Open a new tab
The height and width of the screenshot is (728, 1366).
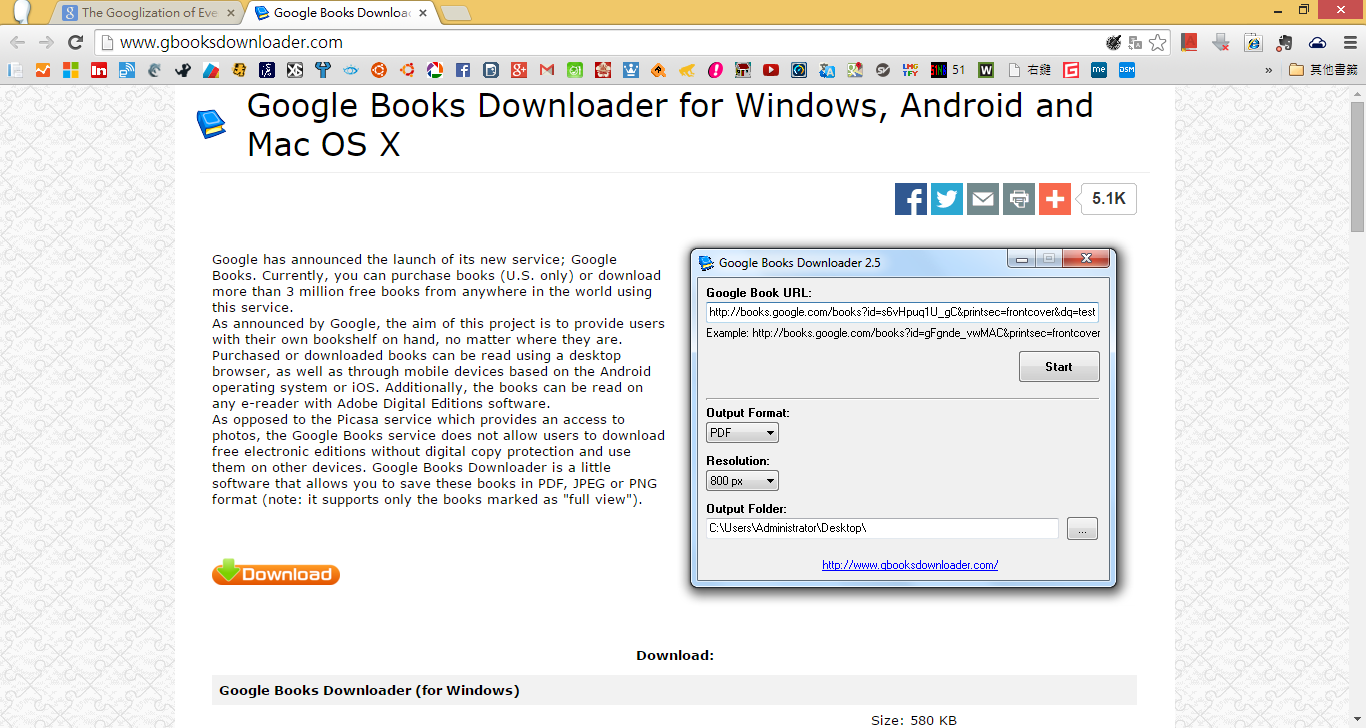[x=455, y=13]
